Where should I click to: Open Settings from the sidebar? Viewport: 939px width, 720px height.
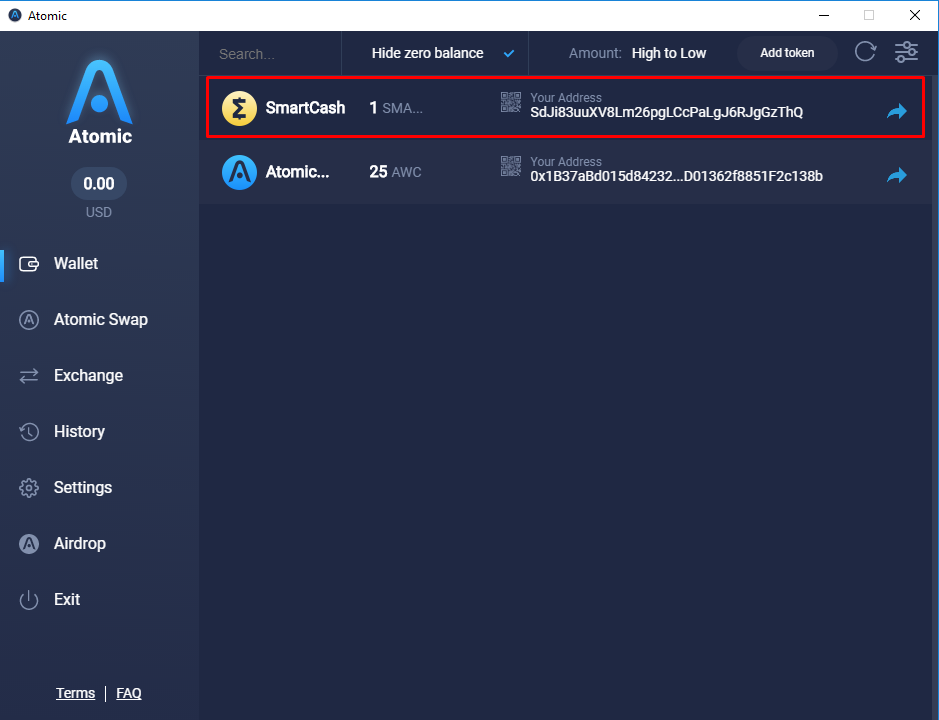83,488
